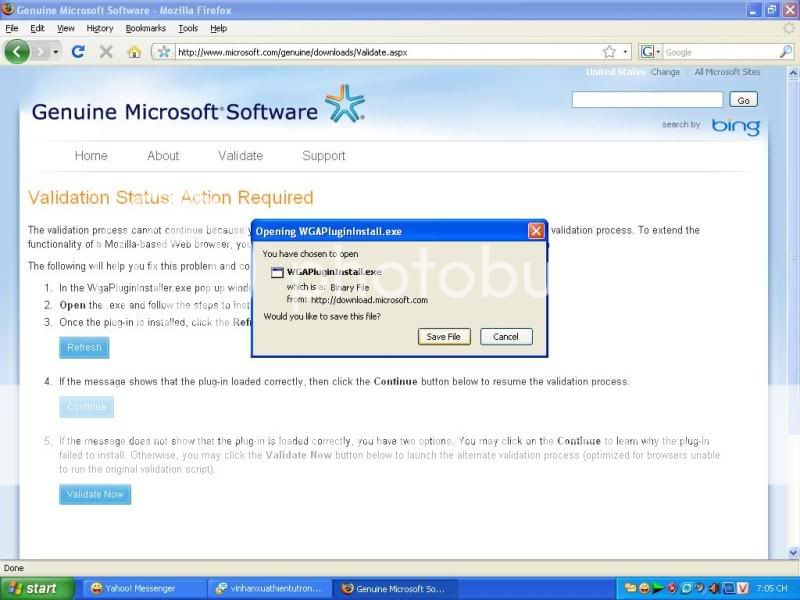Click the page scrollbar up arrow
Screen dimensions: 800x600
[793, 73]
